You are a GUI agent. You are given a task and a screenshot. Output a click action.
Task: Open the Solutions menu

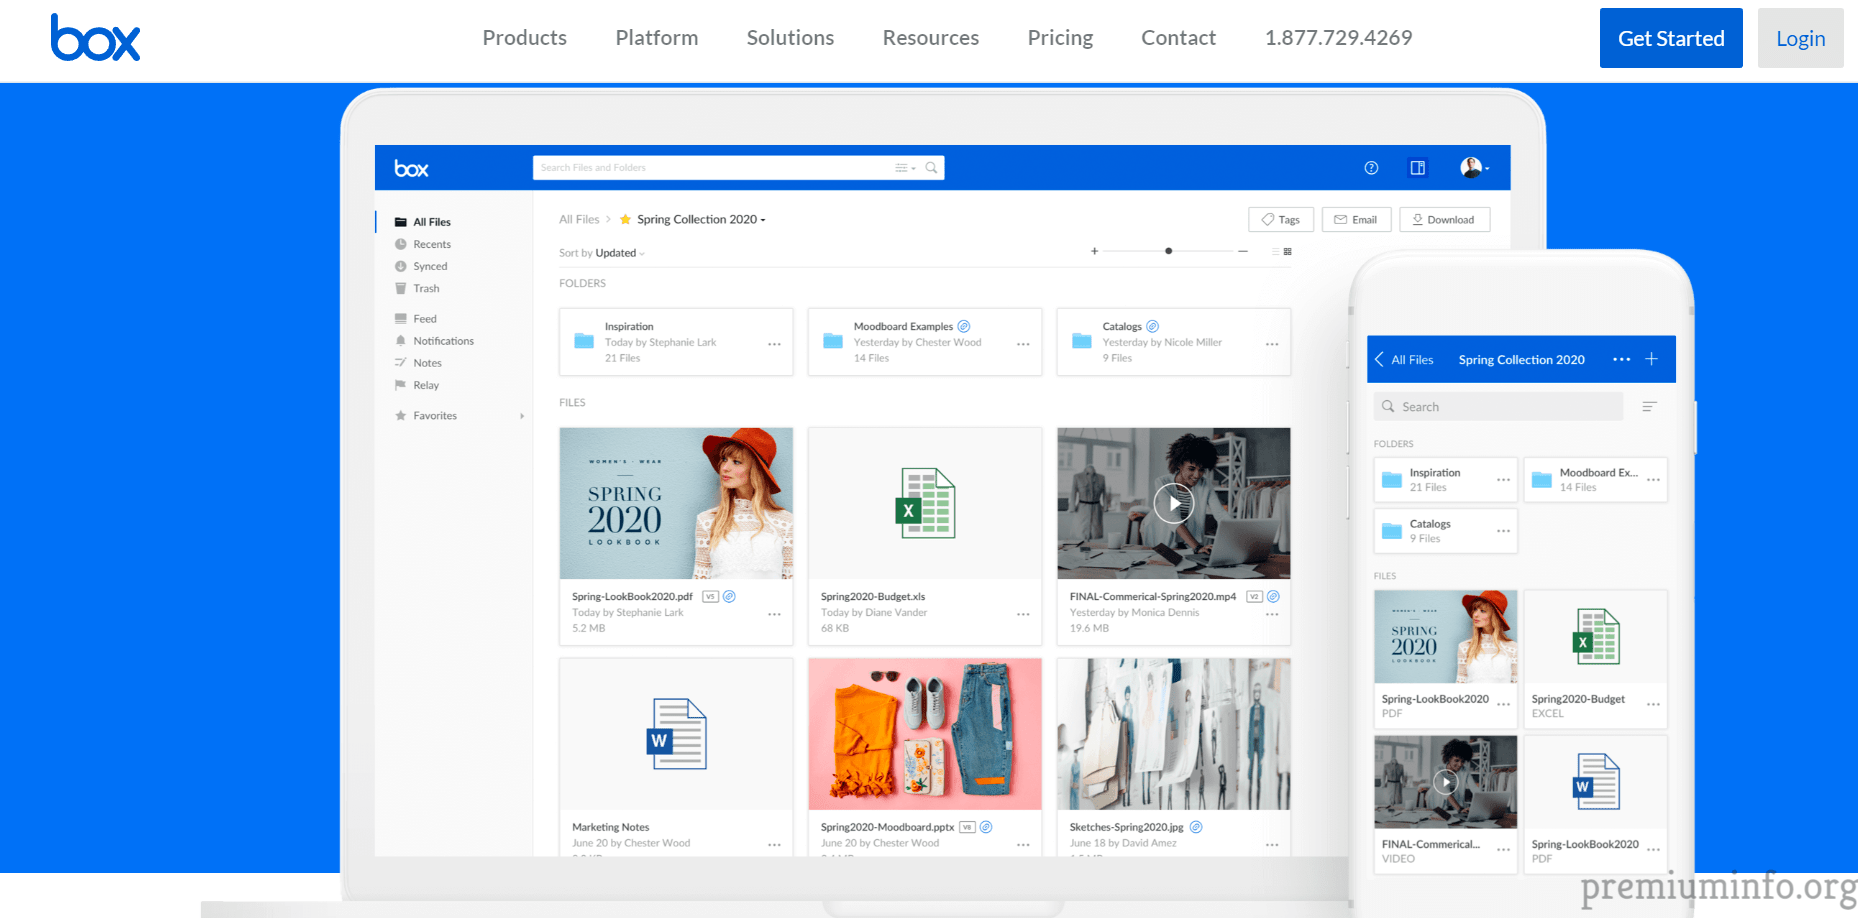pos(790,38)
